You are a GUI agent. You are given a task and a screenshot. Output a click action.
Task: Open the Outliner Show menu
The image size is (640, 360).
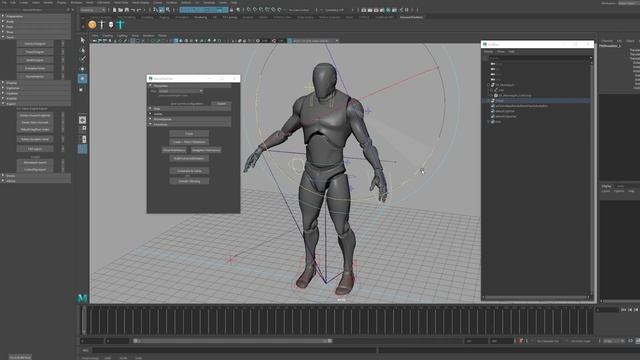pos(501,52)
